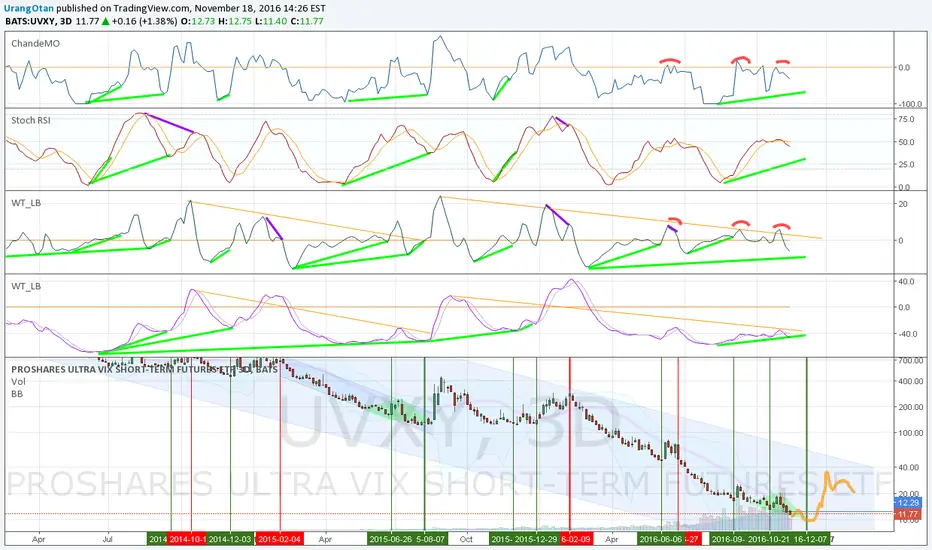
Task: Click the L:11.40 low value in the header
Action: click(270, 21)
